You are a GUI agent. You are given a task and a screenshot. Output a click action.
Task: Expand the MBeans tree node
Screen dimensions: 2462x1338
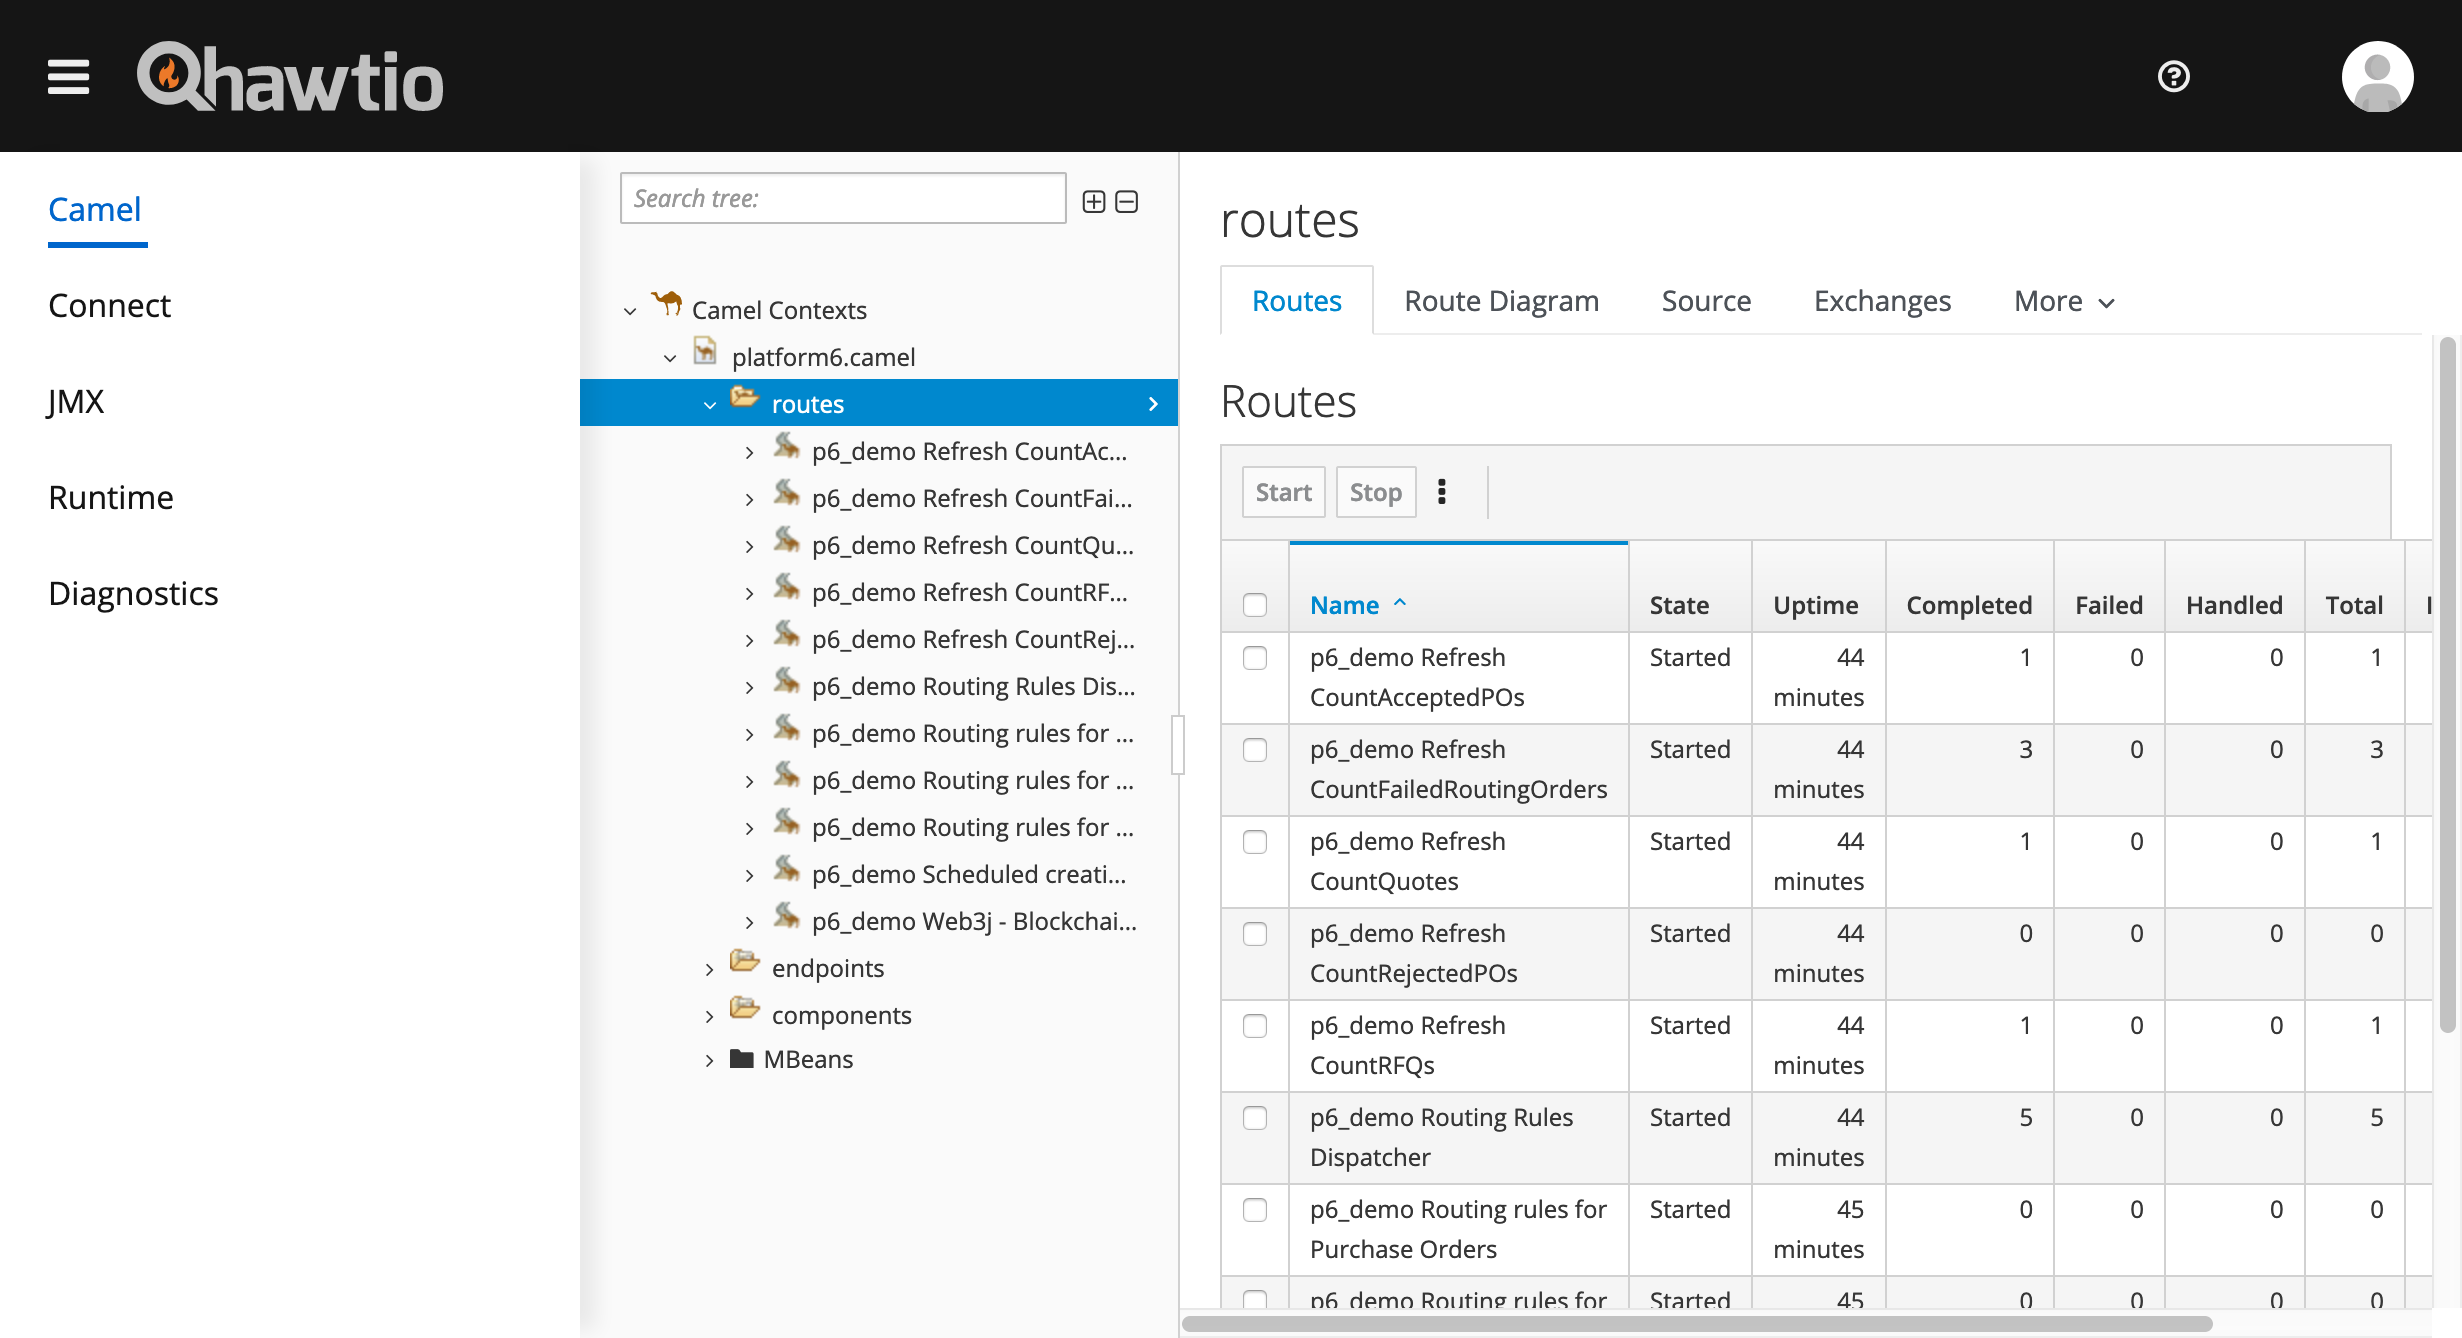tap(709, 1060)
